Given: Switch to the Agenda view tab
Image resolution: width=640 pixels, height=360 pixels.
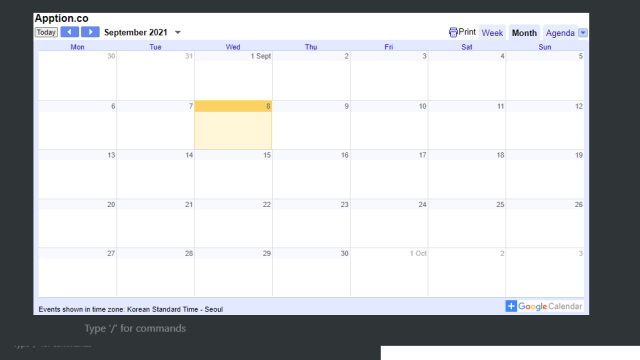Looking at the screenshot, I should pos(560,33).
